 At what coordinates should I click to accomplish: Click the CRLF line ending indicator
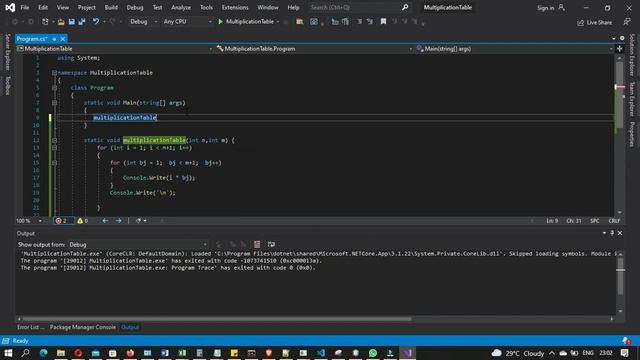coord(614,220)
